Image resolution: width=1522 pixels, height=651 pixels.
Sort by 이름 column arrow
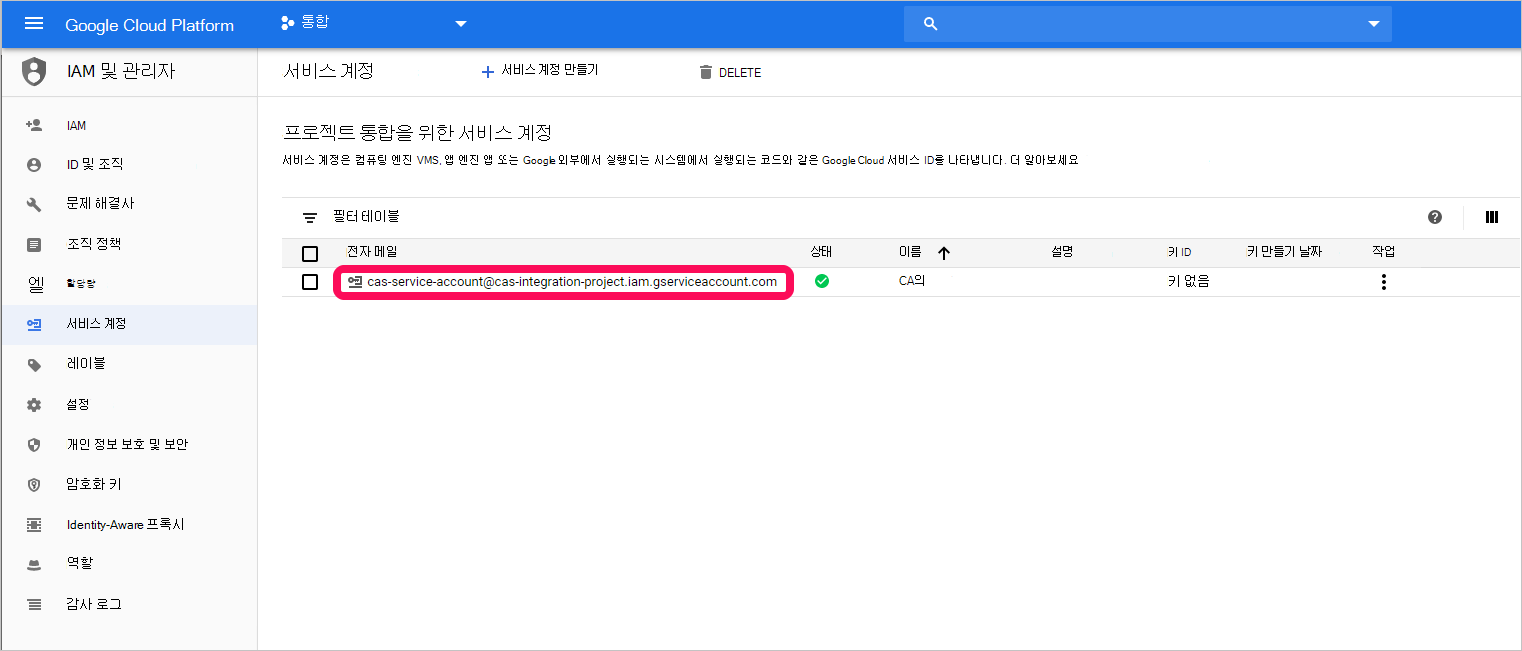(x=943, y=253)
